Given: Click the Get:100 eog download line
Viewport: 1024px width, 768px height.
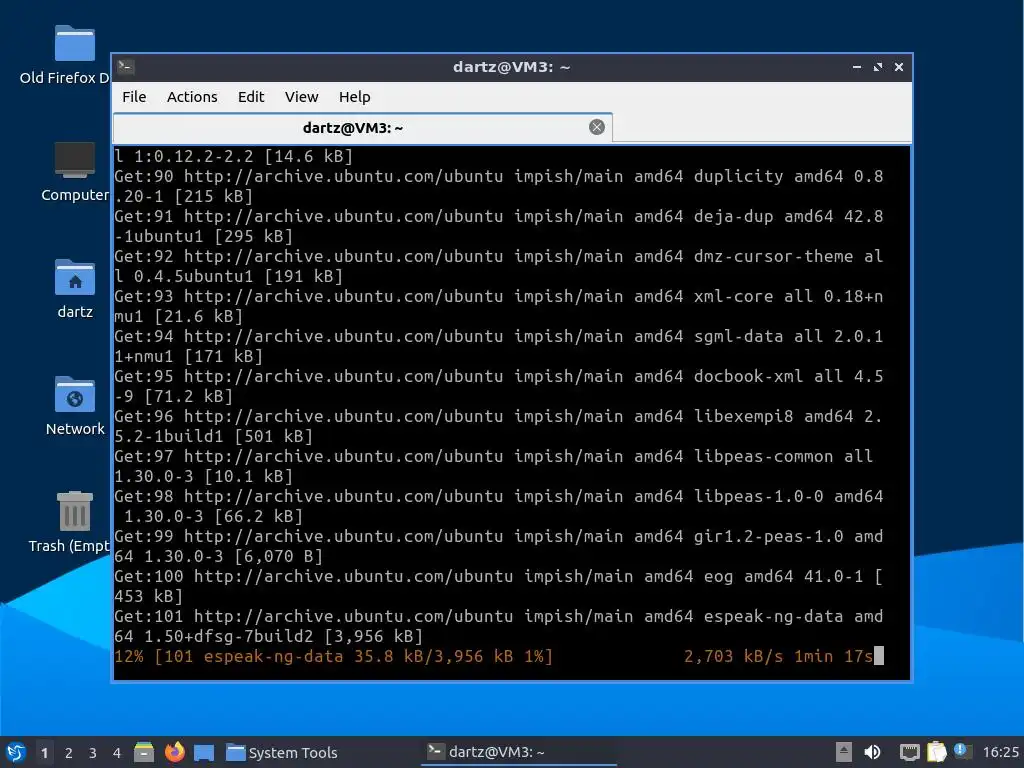Looking at the screenshot, I should coord(499,586).
